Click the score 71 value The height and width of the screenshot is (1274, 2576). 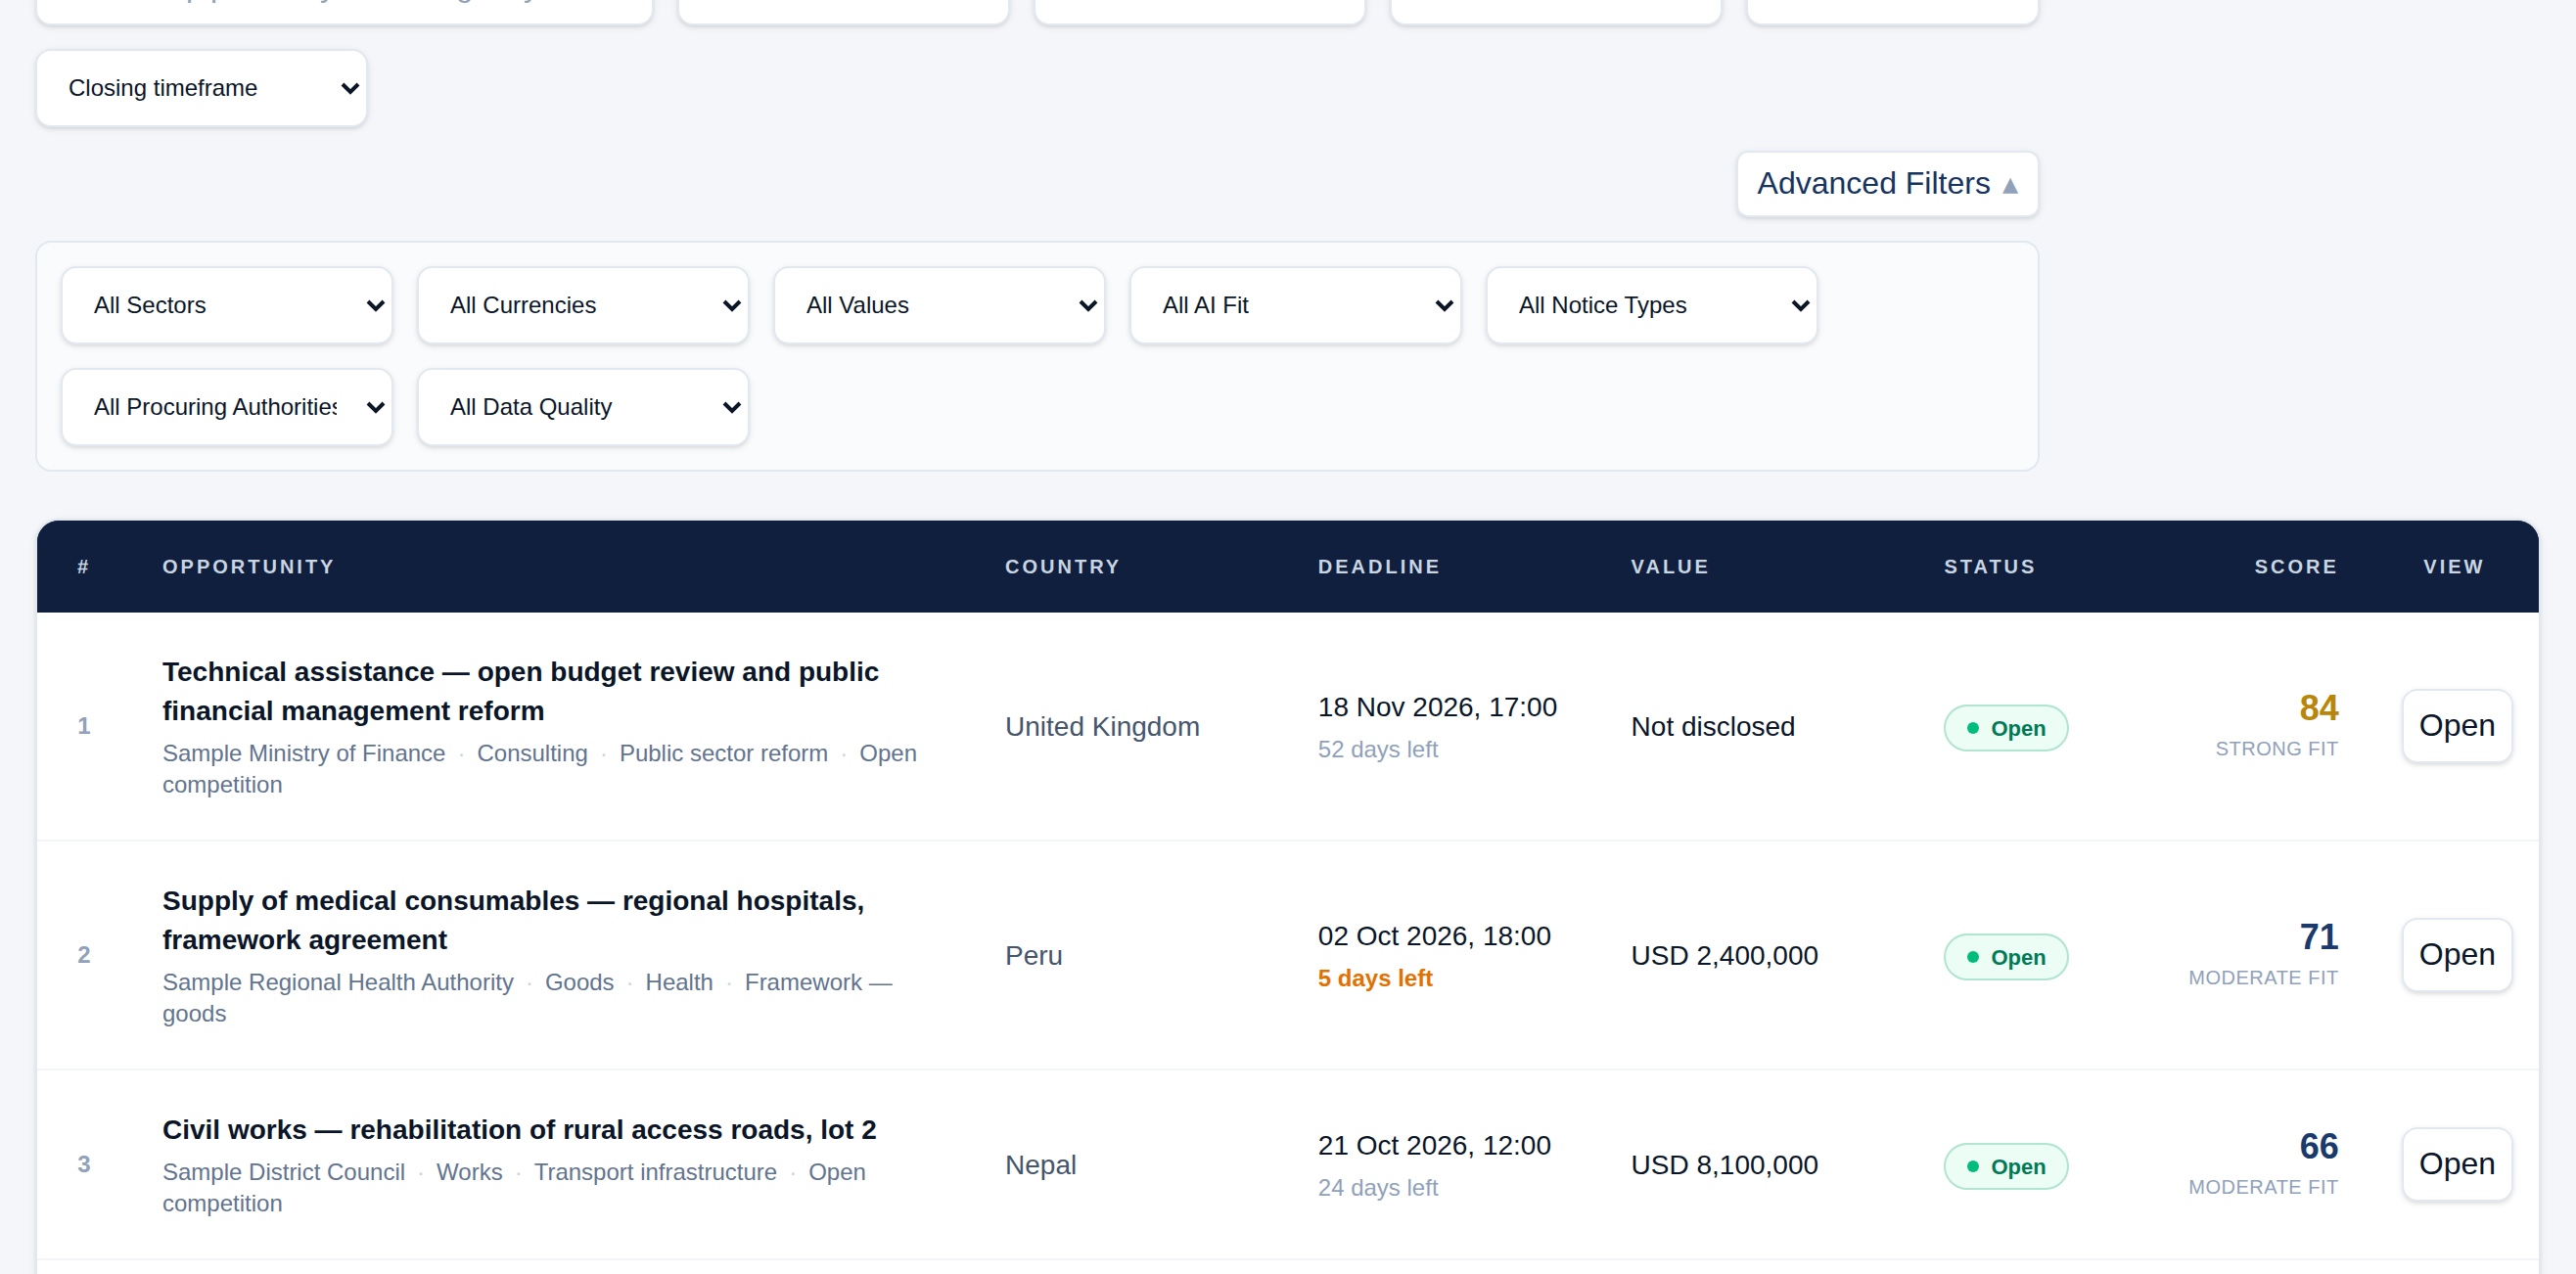(x=2318, y=937)
